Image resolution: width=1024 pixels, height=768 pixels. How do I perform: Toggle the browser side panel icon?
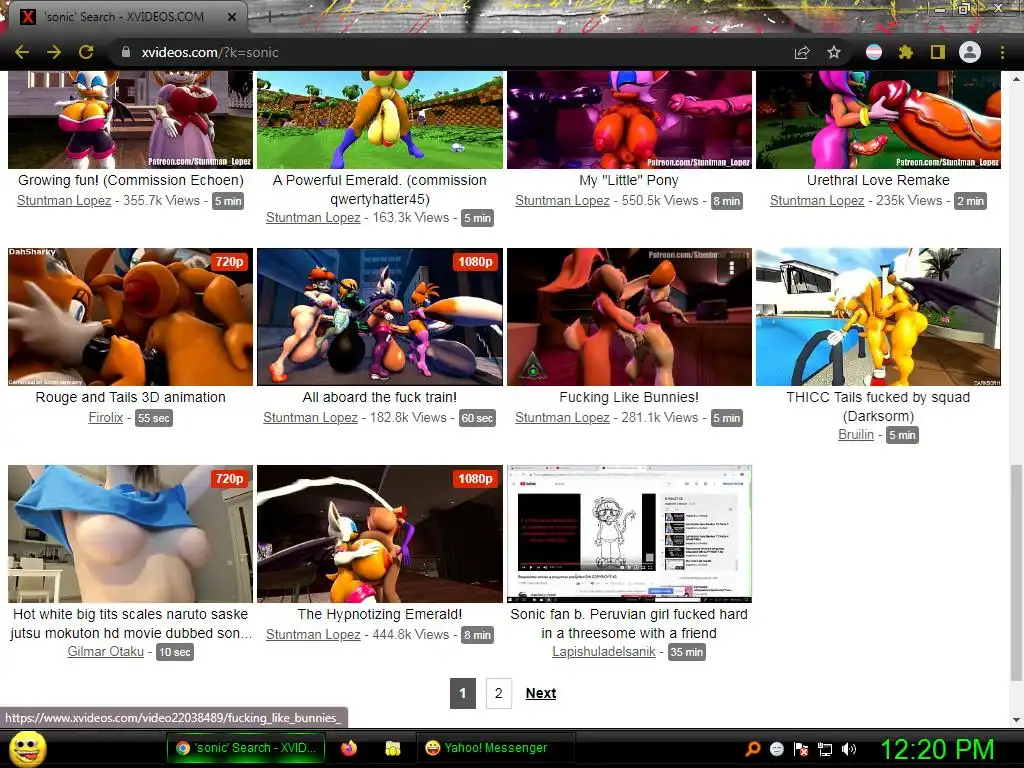click(938, 52)
